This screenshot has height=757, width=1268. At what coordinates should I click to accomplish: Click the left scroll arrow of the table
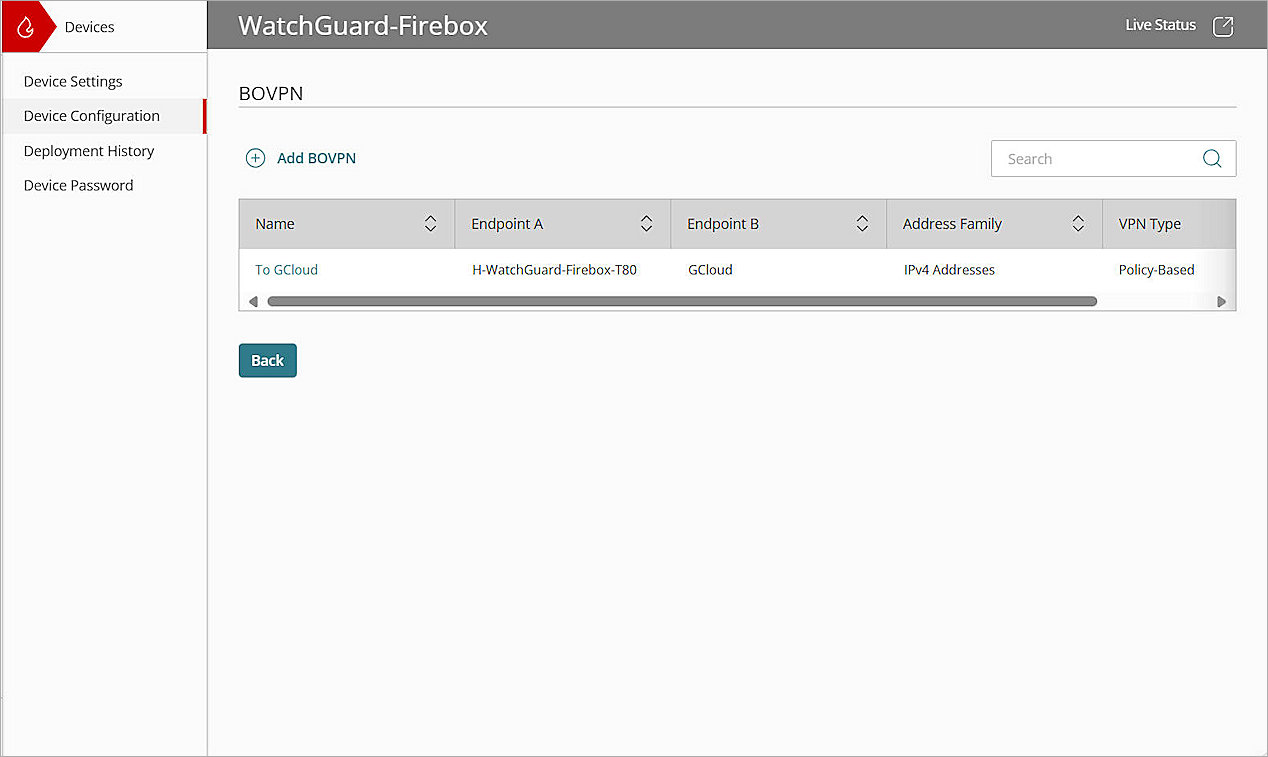[253, 300]
